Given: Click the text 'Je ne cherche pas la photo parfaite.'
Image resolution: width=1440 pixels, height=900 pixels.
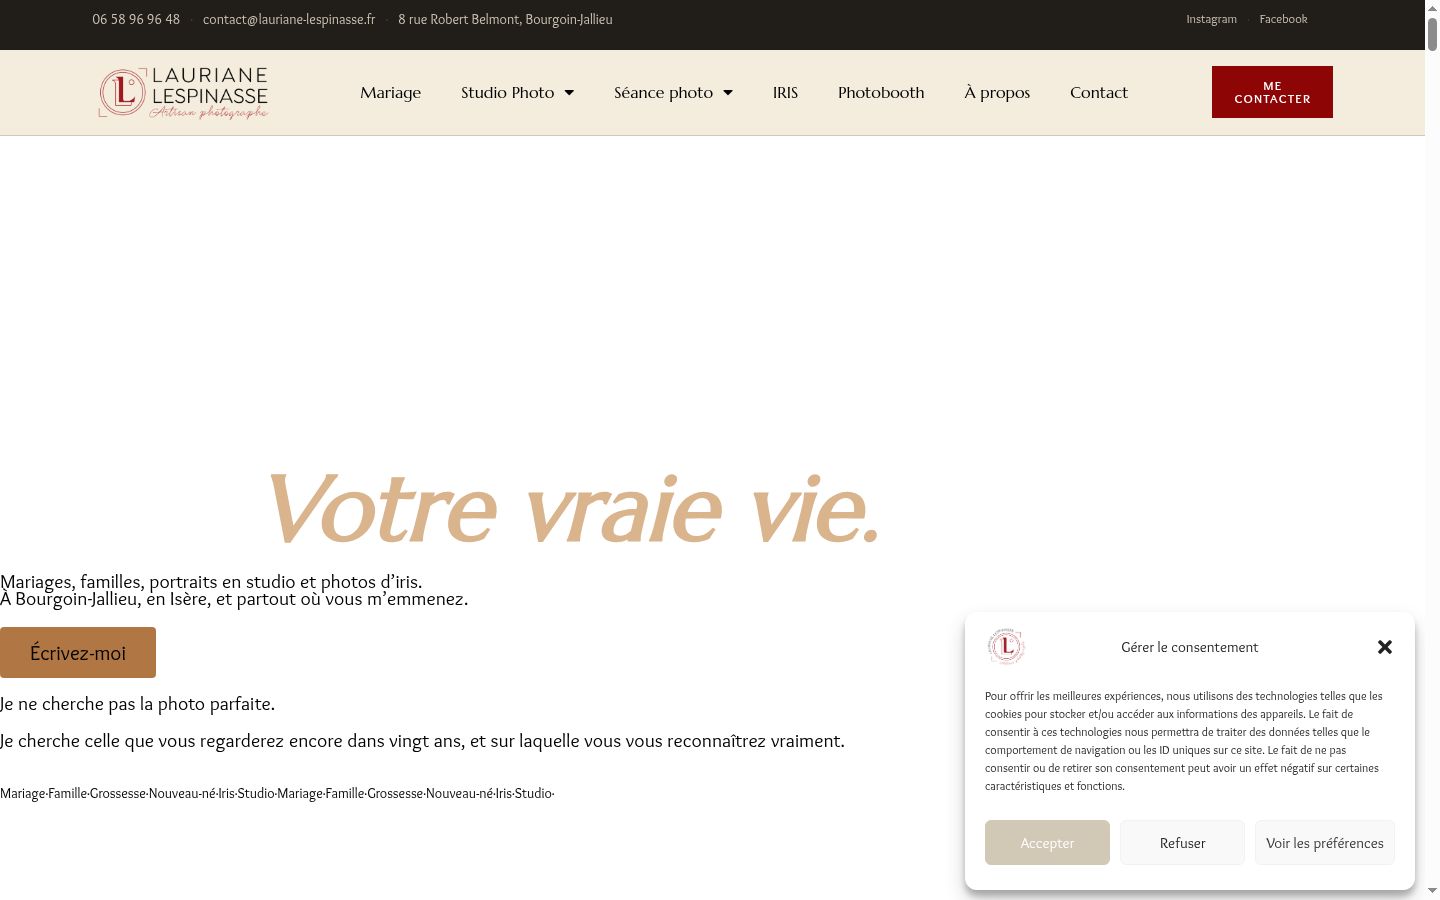Looking at the screenshot, I should coord(138,704).
